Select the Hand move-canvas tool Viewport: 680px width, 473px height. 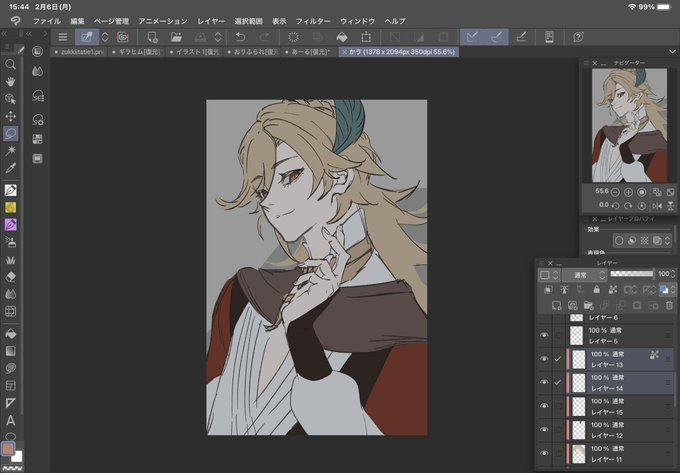pyautogui.click(x=10, y=82)
